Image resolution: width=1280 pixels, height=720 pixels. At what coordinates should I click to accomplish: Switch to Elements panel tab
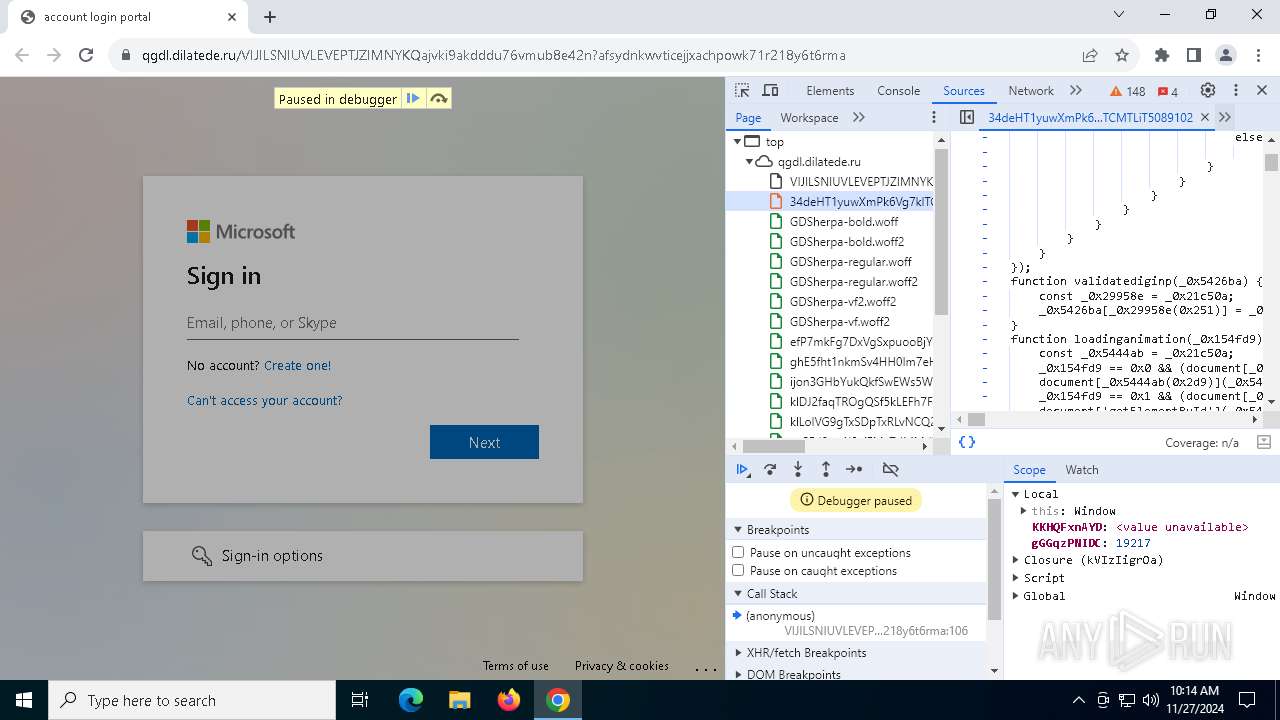click(x=830, y=90)
